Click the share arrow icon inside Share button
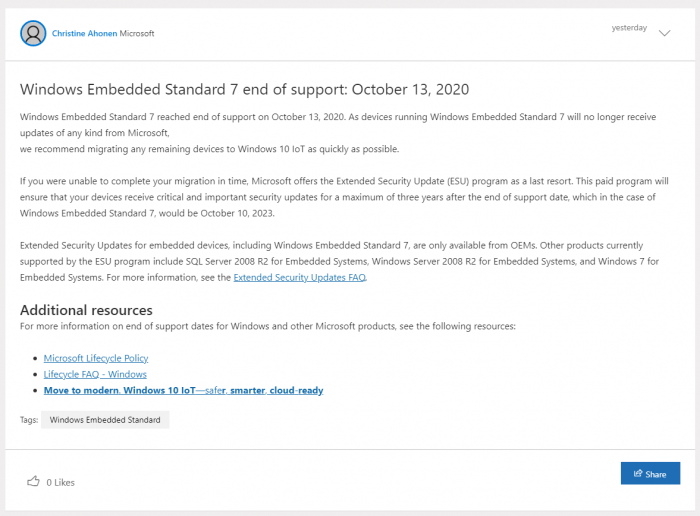 (x=636, y=474)
